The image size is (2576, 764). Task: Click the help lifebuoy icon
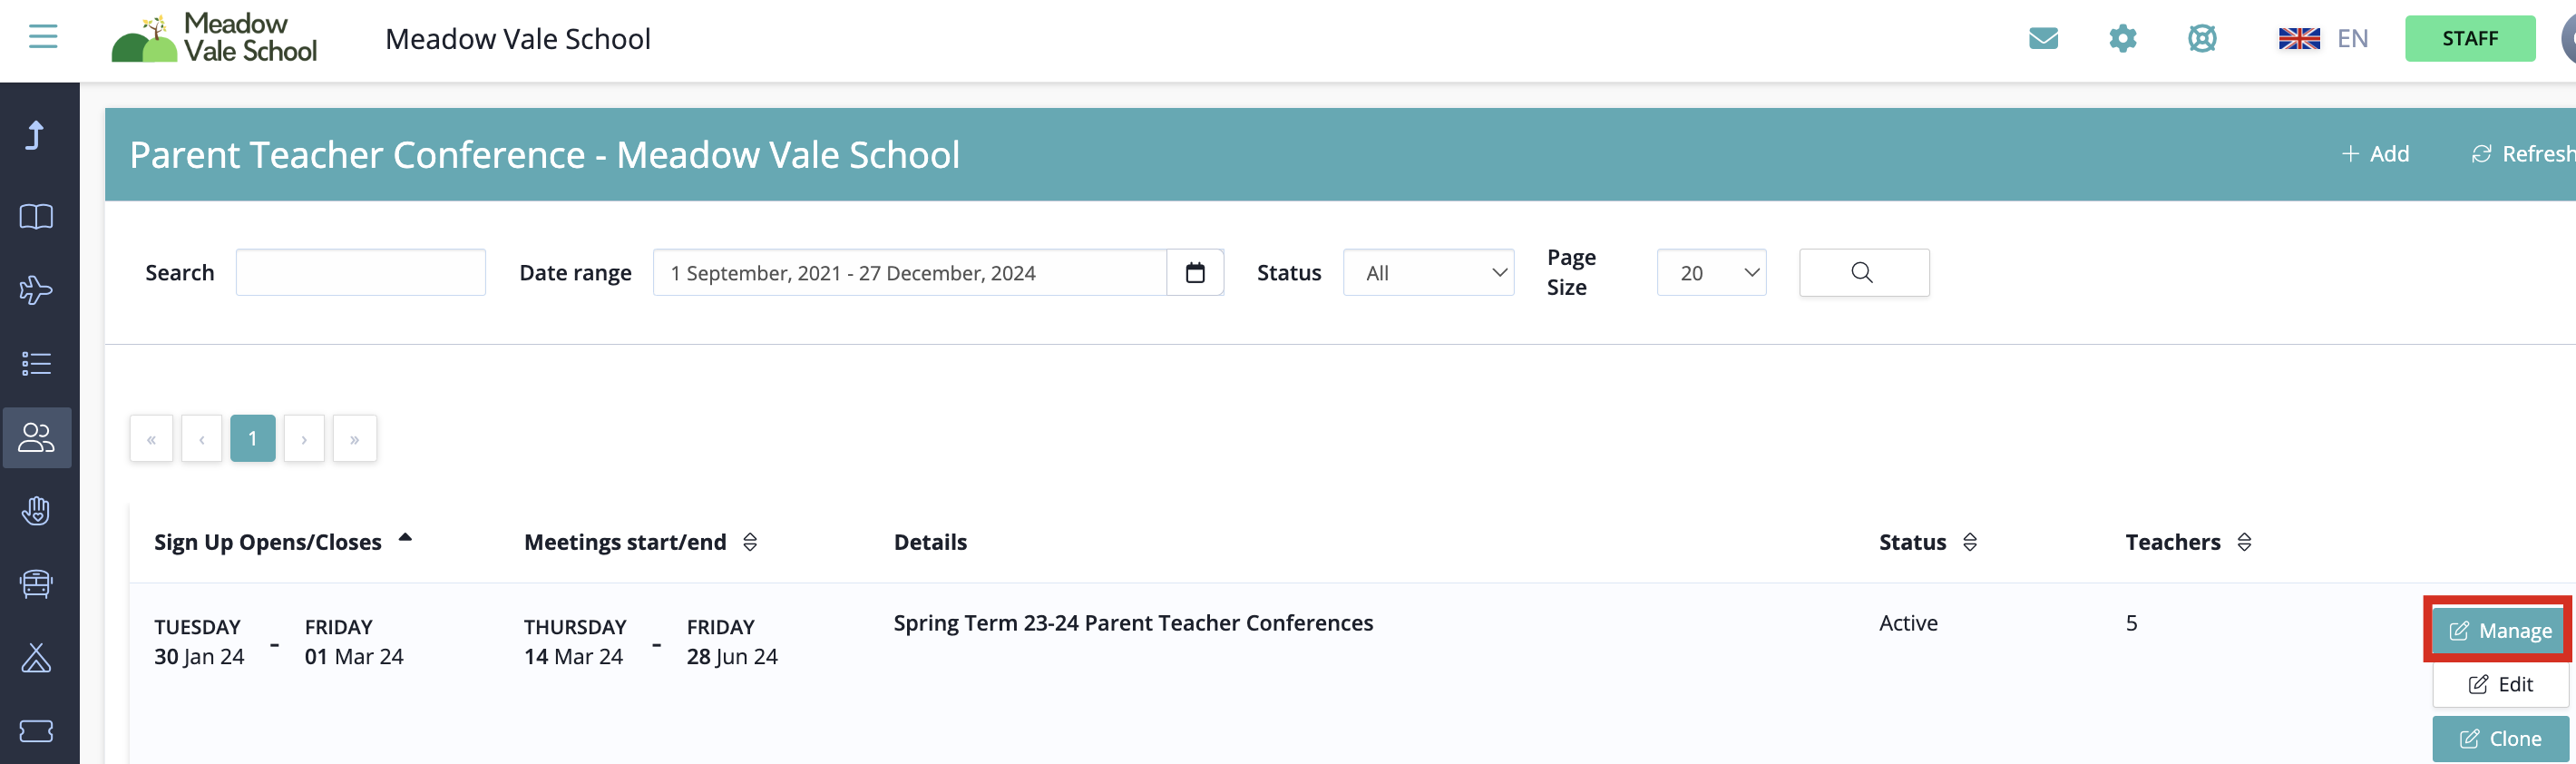(2202, 39)
